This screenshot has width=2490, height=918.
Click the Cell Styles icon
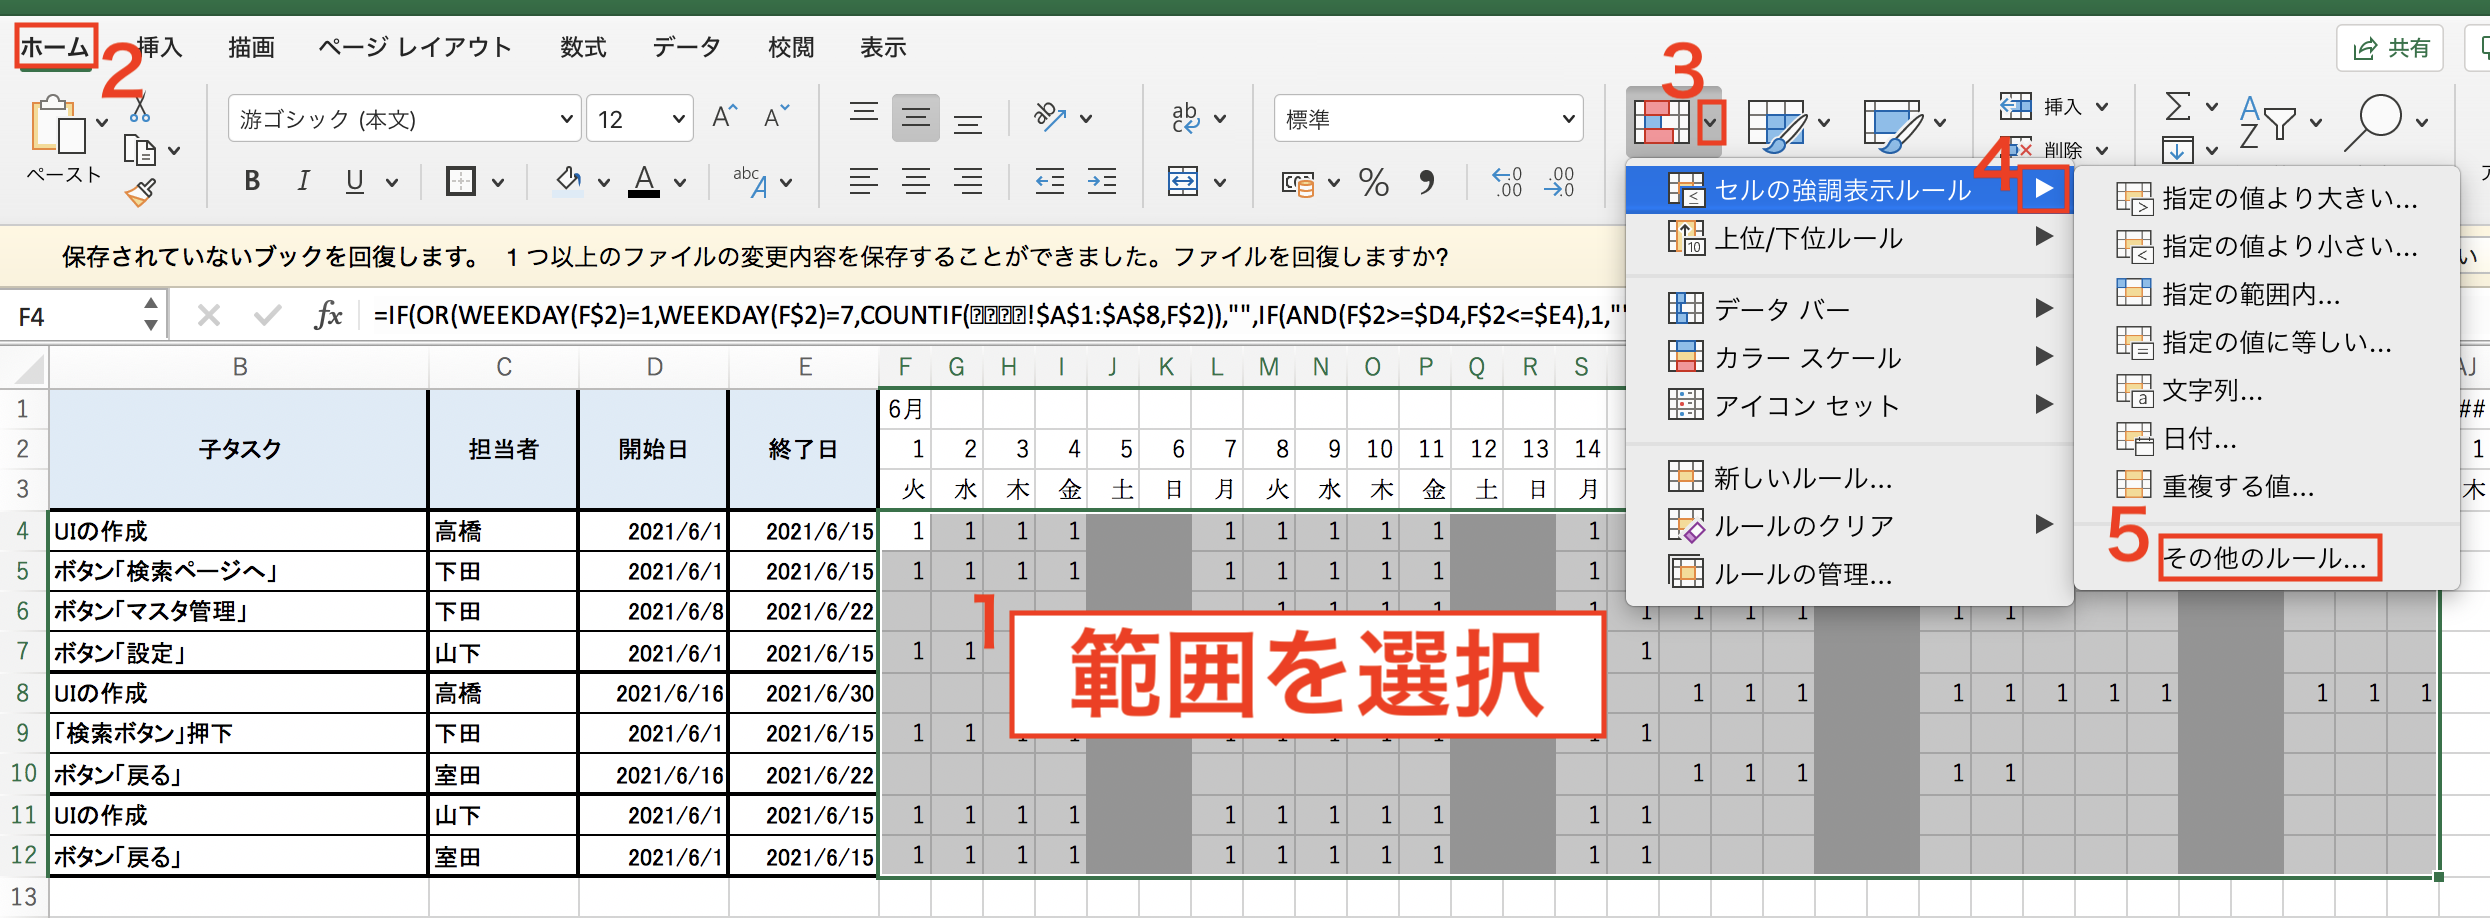[1892, 124]
